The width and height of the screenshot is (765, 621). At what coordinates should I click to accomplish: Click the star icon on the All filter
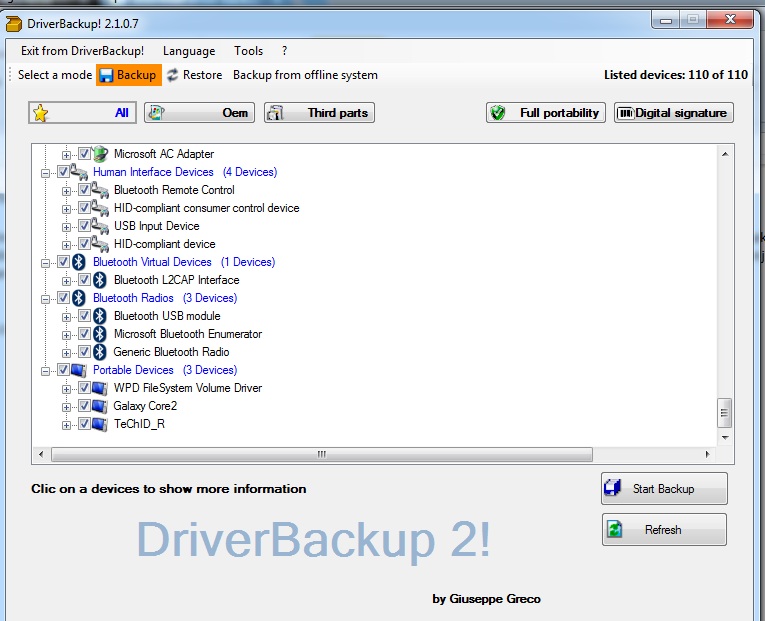(x=40, y=113)
